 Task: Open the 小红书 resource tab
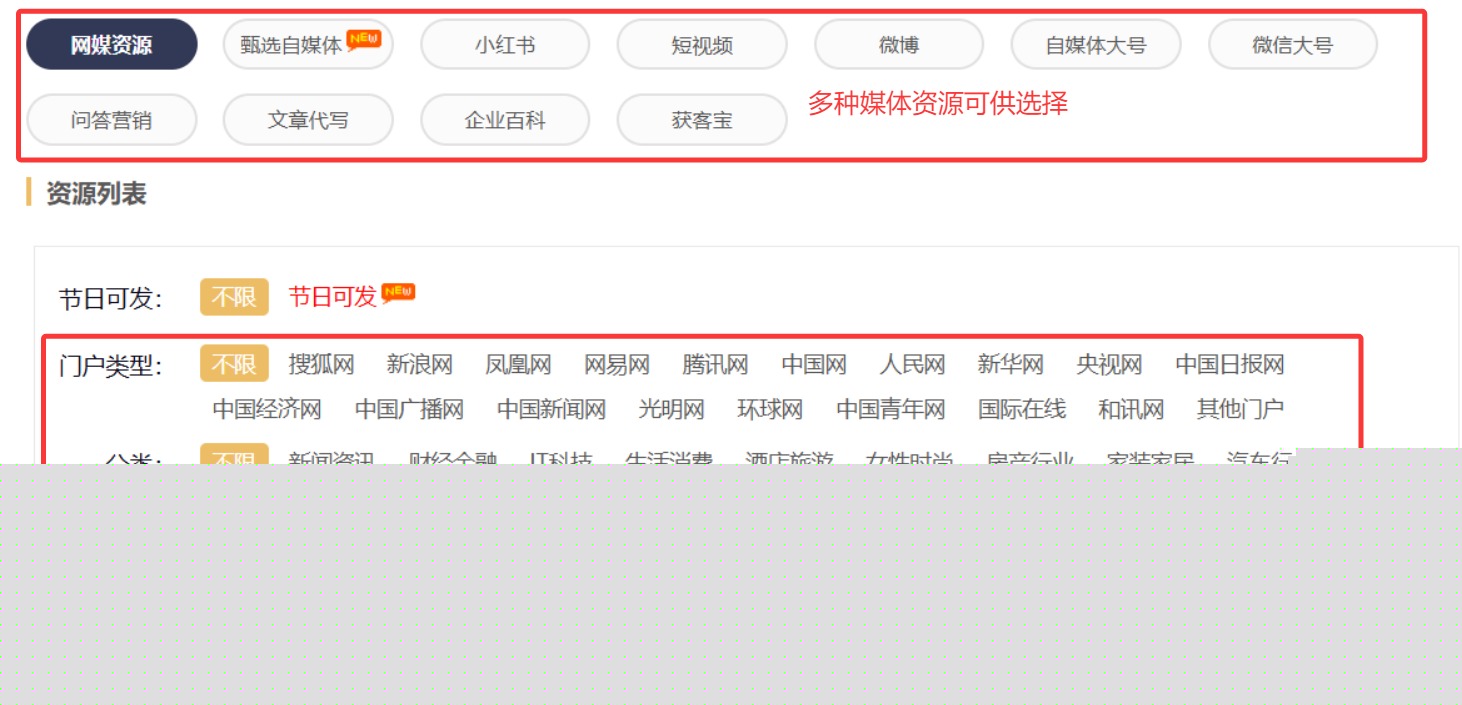point(505,45)
